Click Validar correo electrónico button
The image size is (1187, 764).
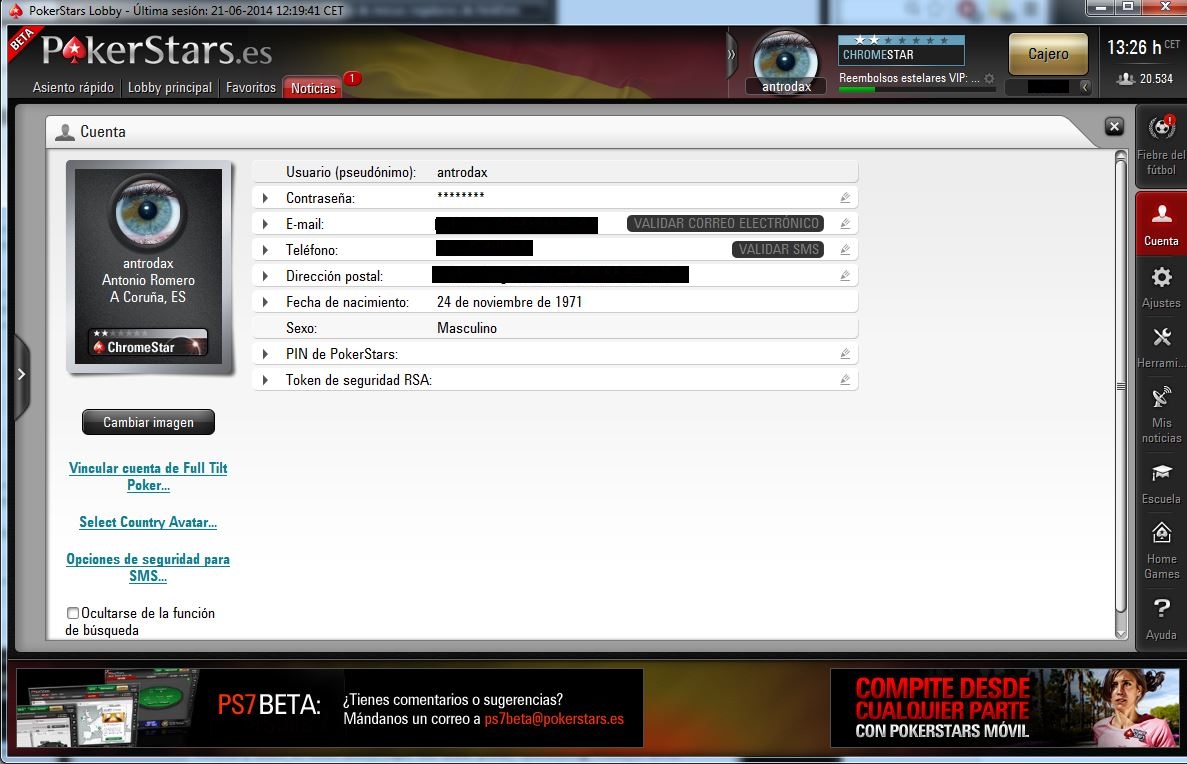[725, 223]
